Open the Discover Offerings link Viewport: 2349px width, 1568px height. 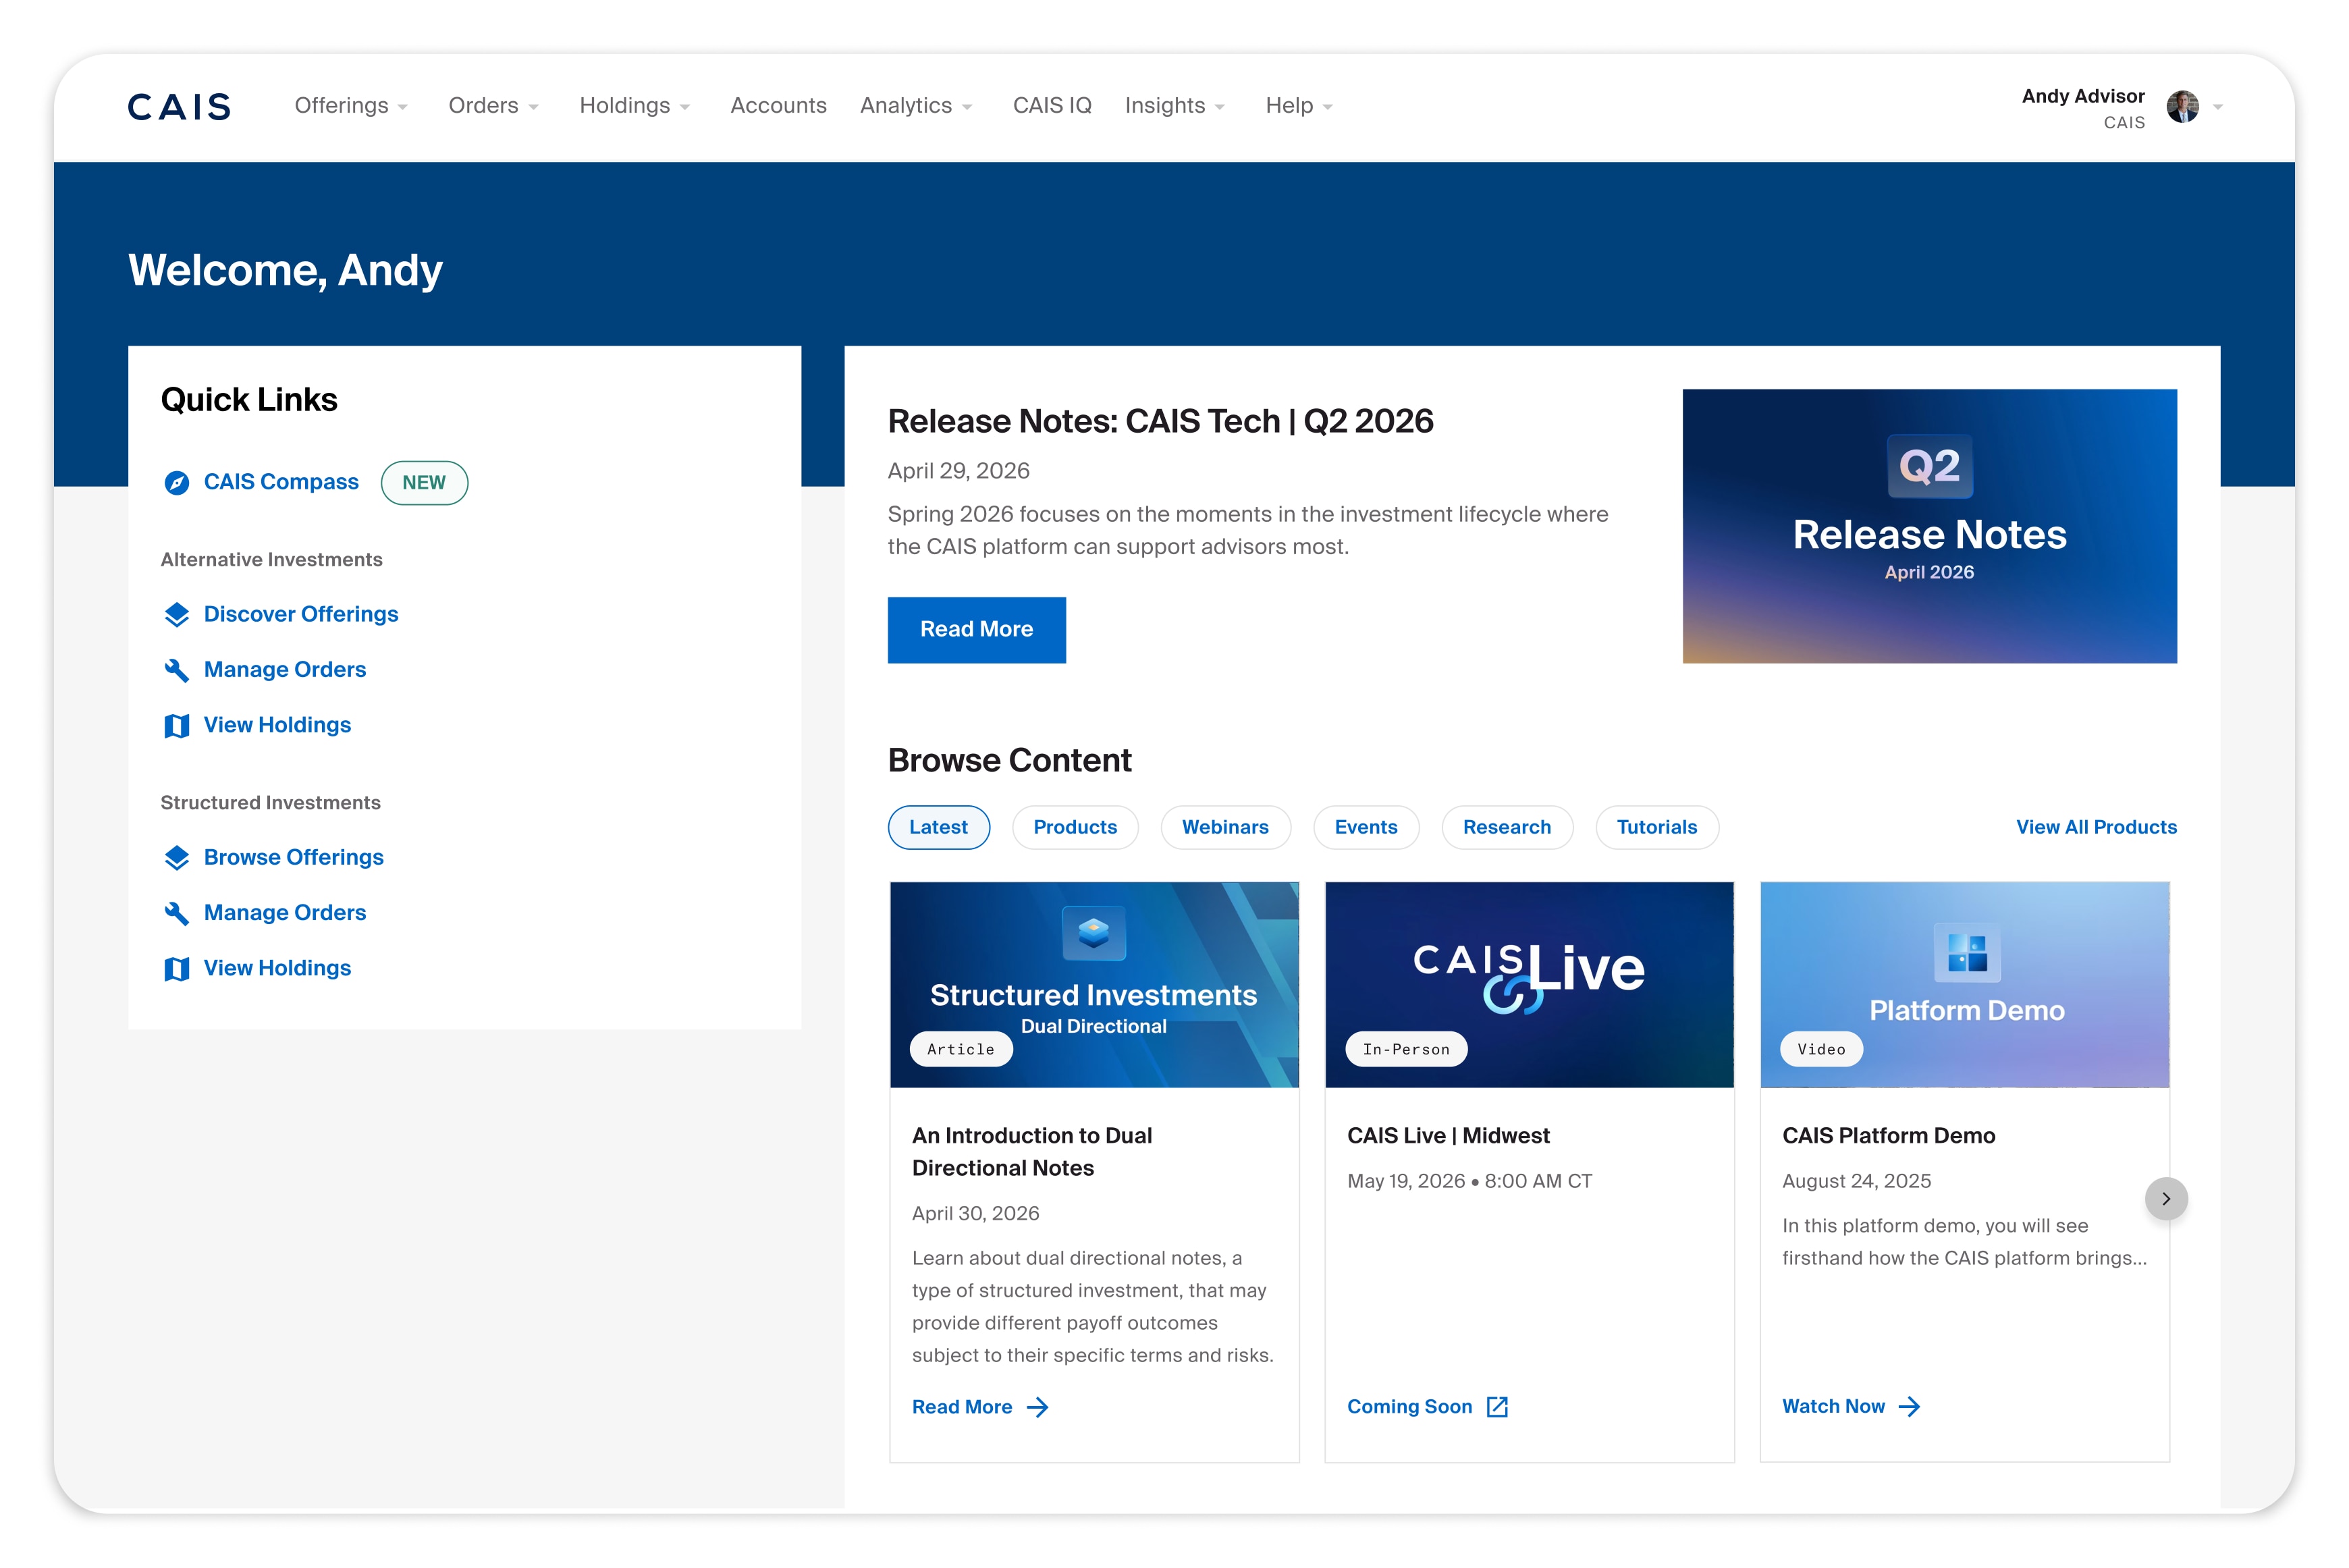click(301, 615)
